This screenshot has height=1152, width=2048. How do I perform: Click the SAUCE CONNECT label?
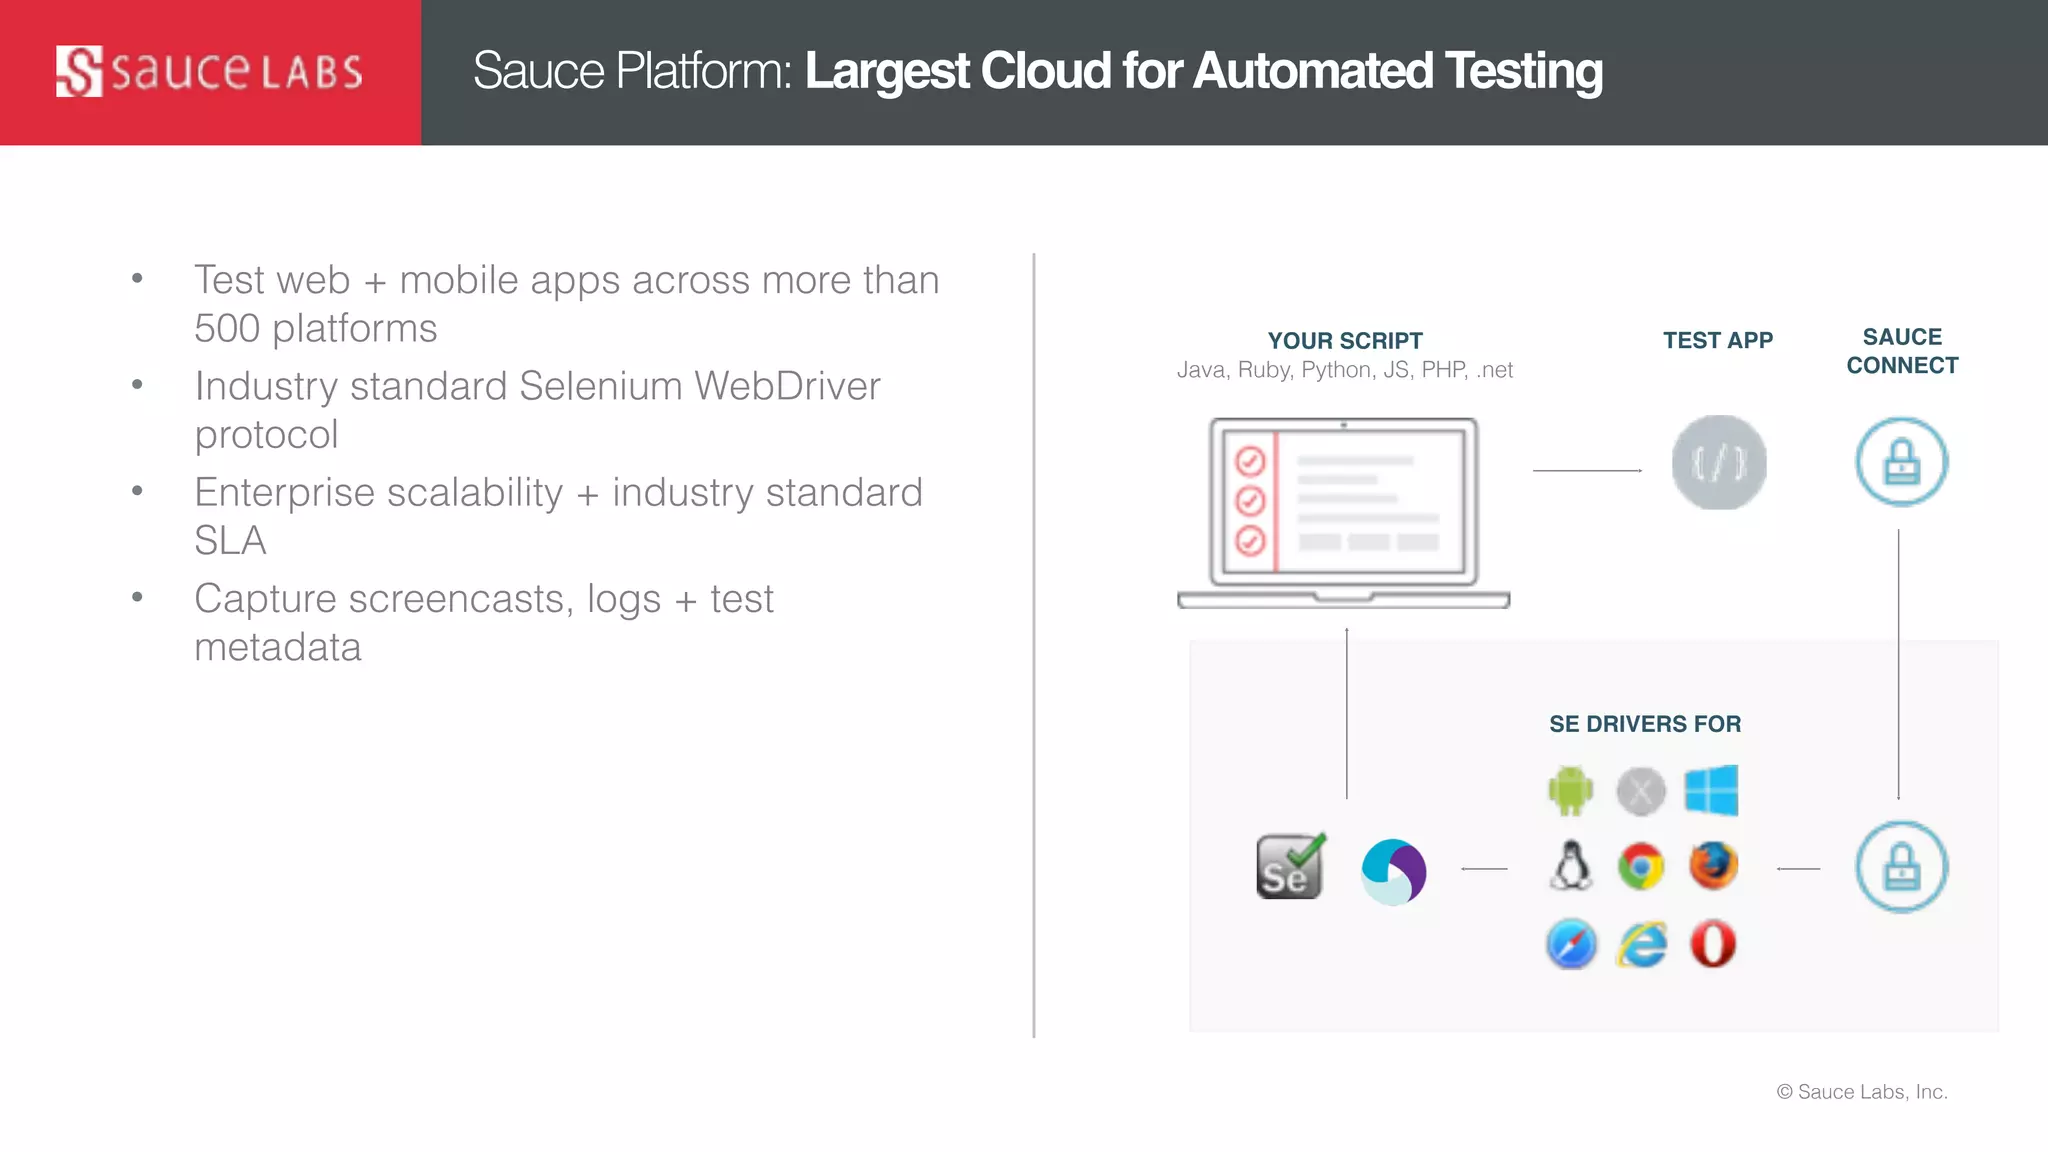click(x=1902, y=351)
